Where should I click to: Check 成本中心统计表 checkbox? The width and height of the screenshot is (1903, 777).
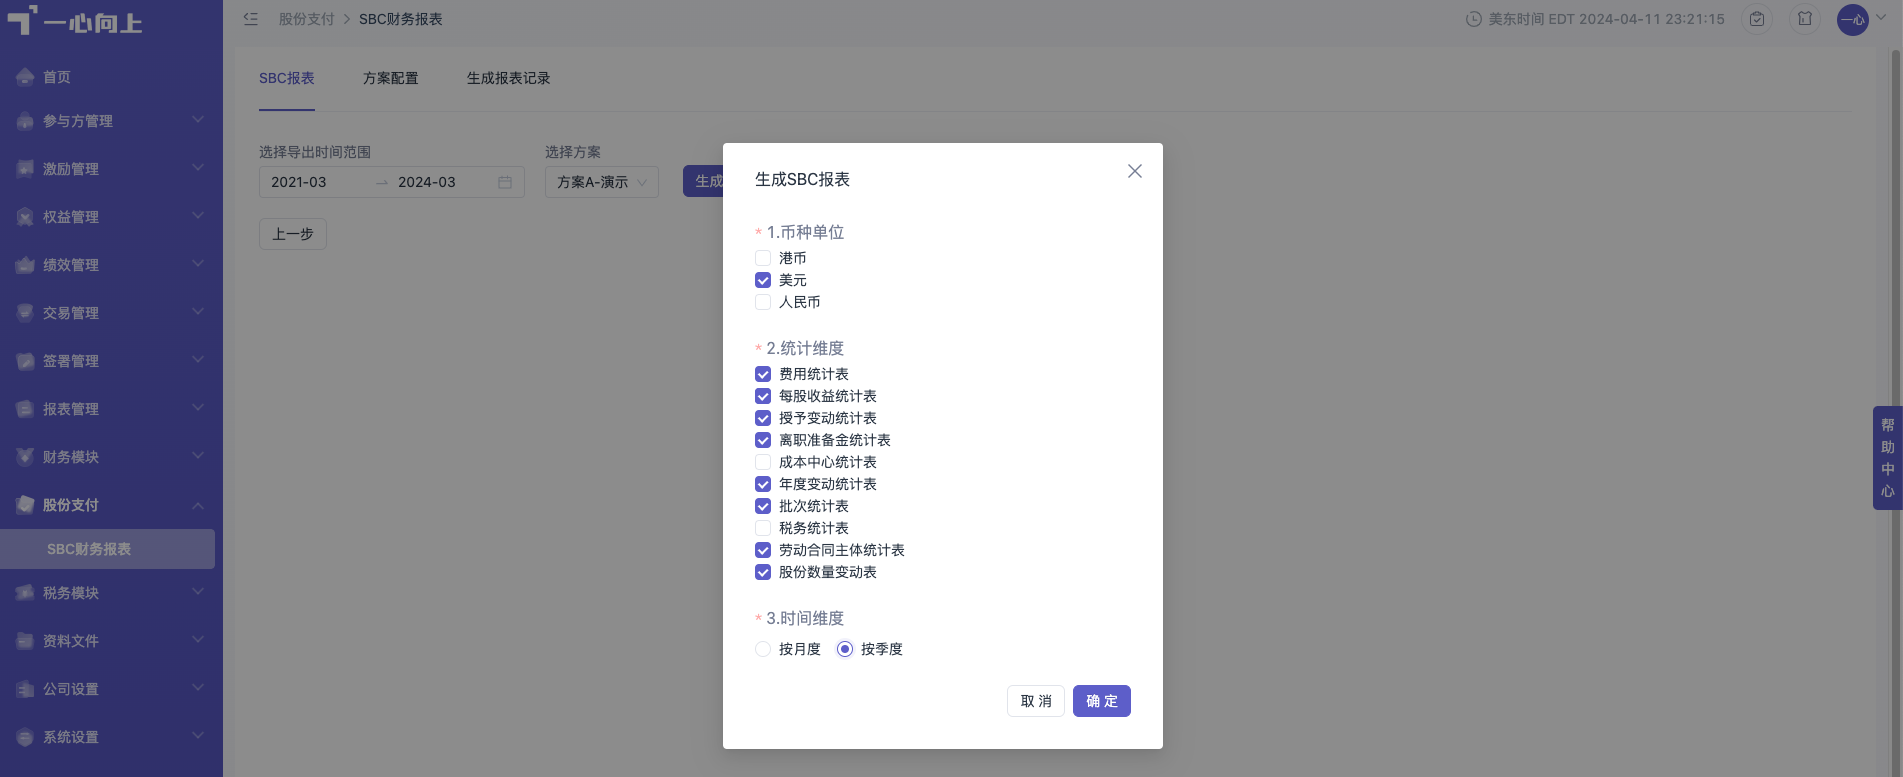[x=763, y=462]
